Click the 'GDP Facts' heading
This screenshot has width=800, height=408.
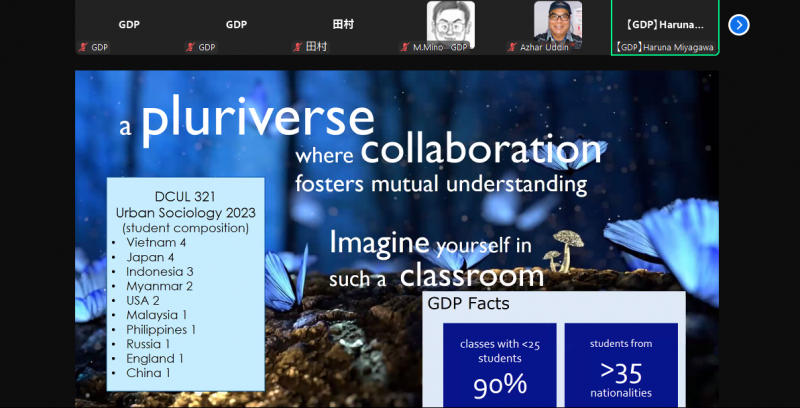(x=468, y=304)
